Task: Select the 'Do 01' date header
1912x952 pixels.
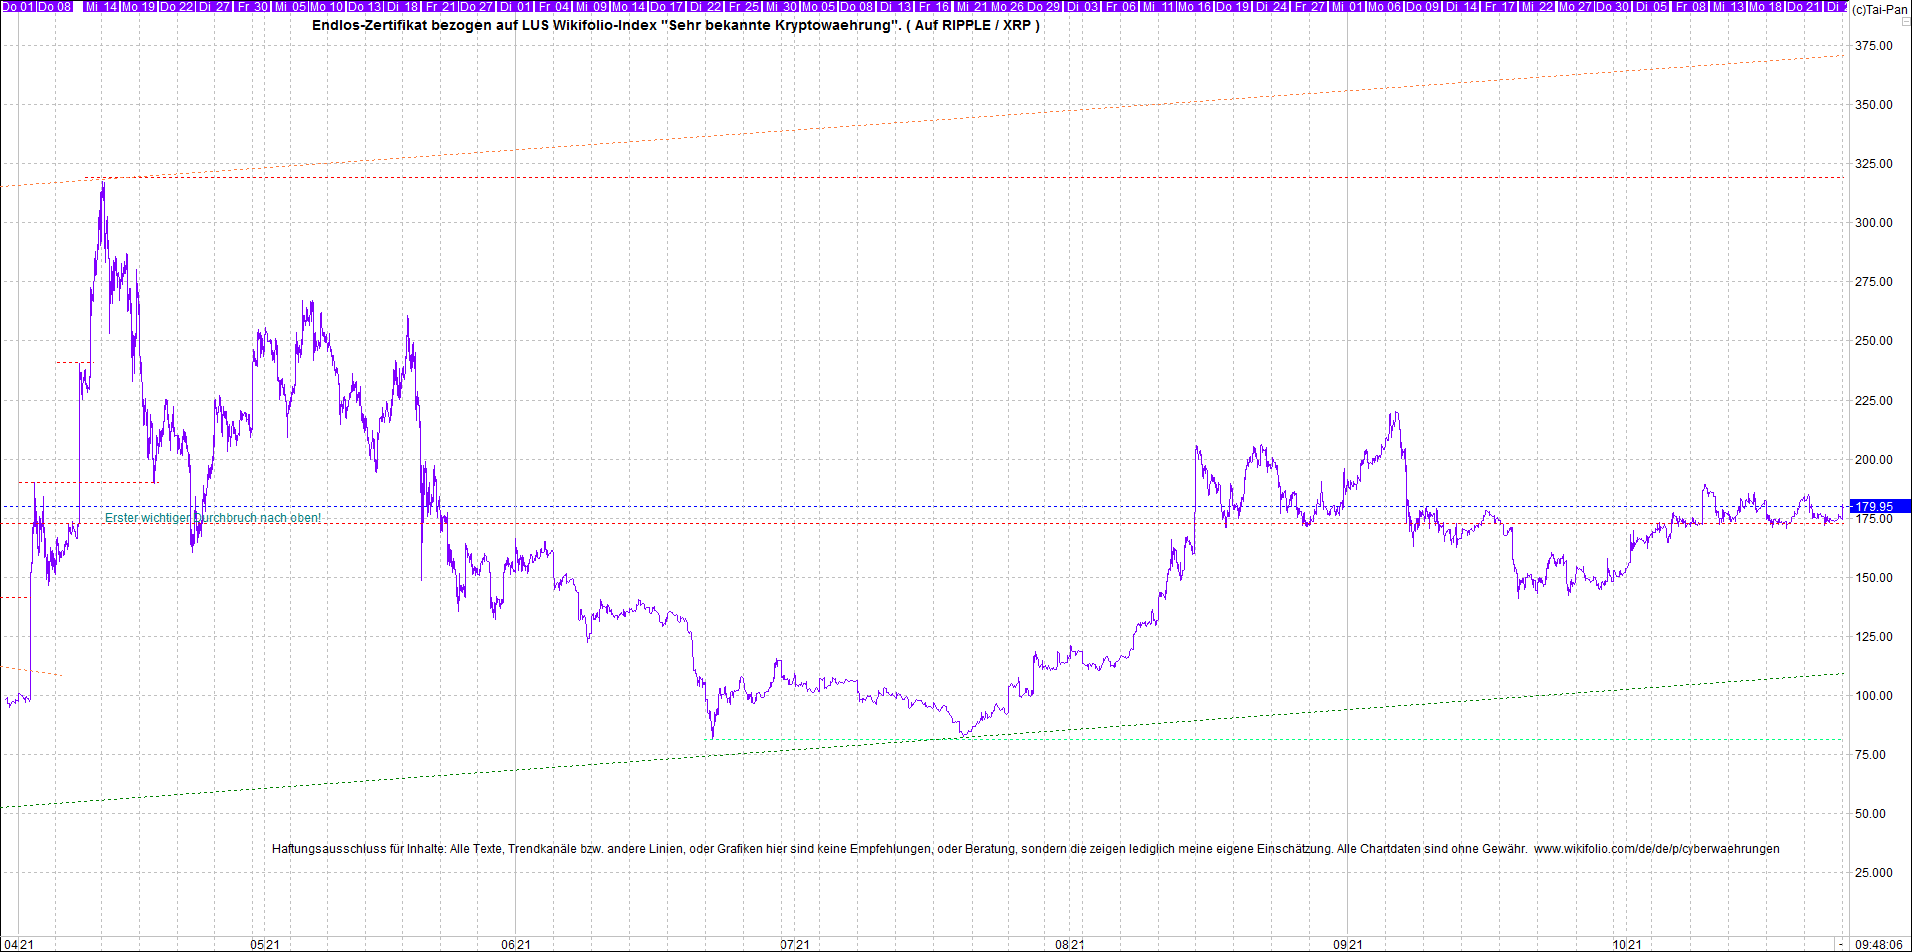Action: pos(19,6)
